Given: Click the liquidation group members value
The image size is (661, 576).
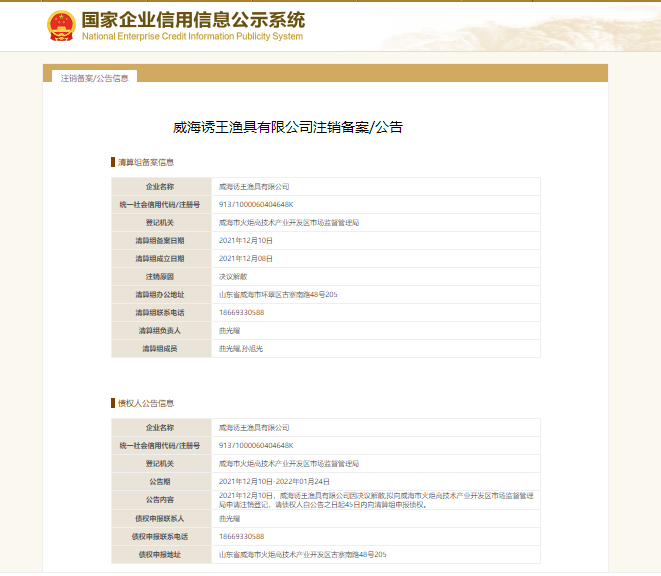Looking at the screenshot, I should point(241,349).
